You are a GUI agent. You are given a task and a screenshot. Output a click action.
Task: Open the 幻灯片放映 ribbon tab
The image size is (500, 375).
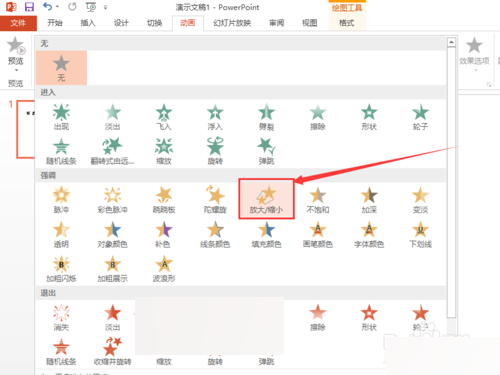(232, 23)
